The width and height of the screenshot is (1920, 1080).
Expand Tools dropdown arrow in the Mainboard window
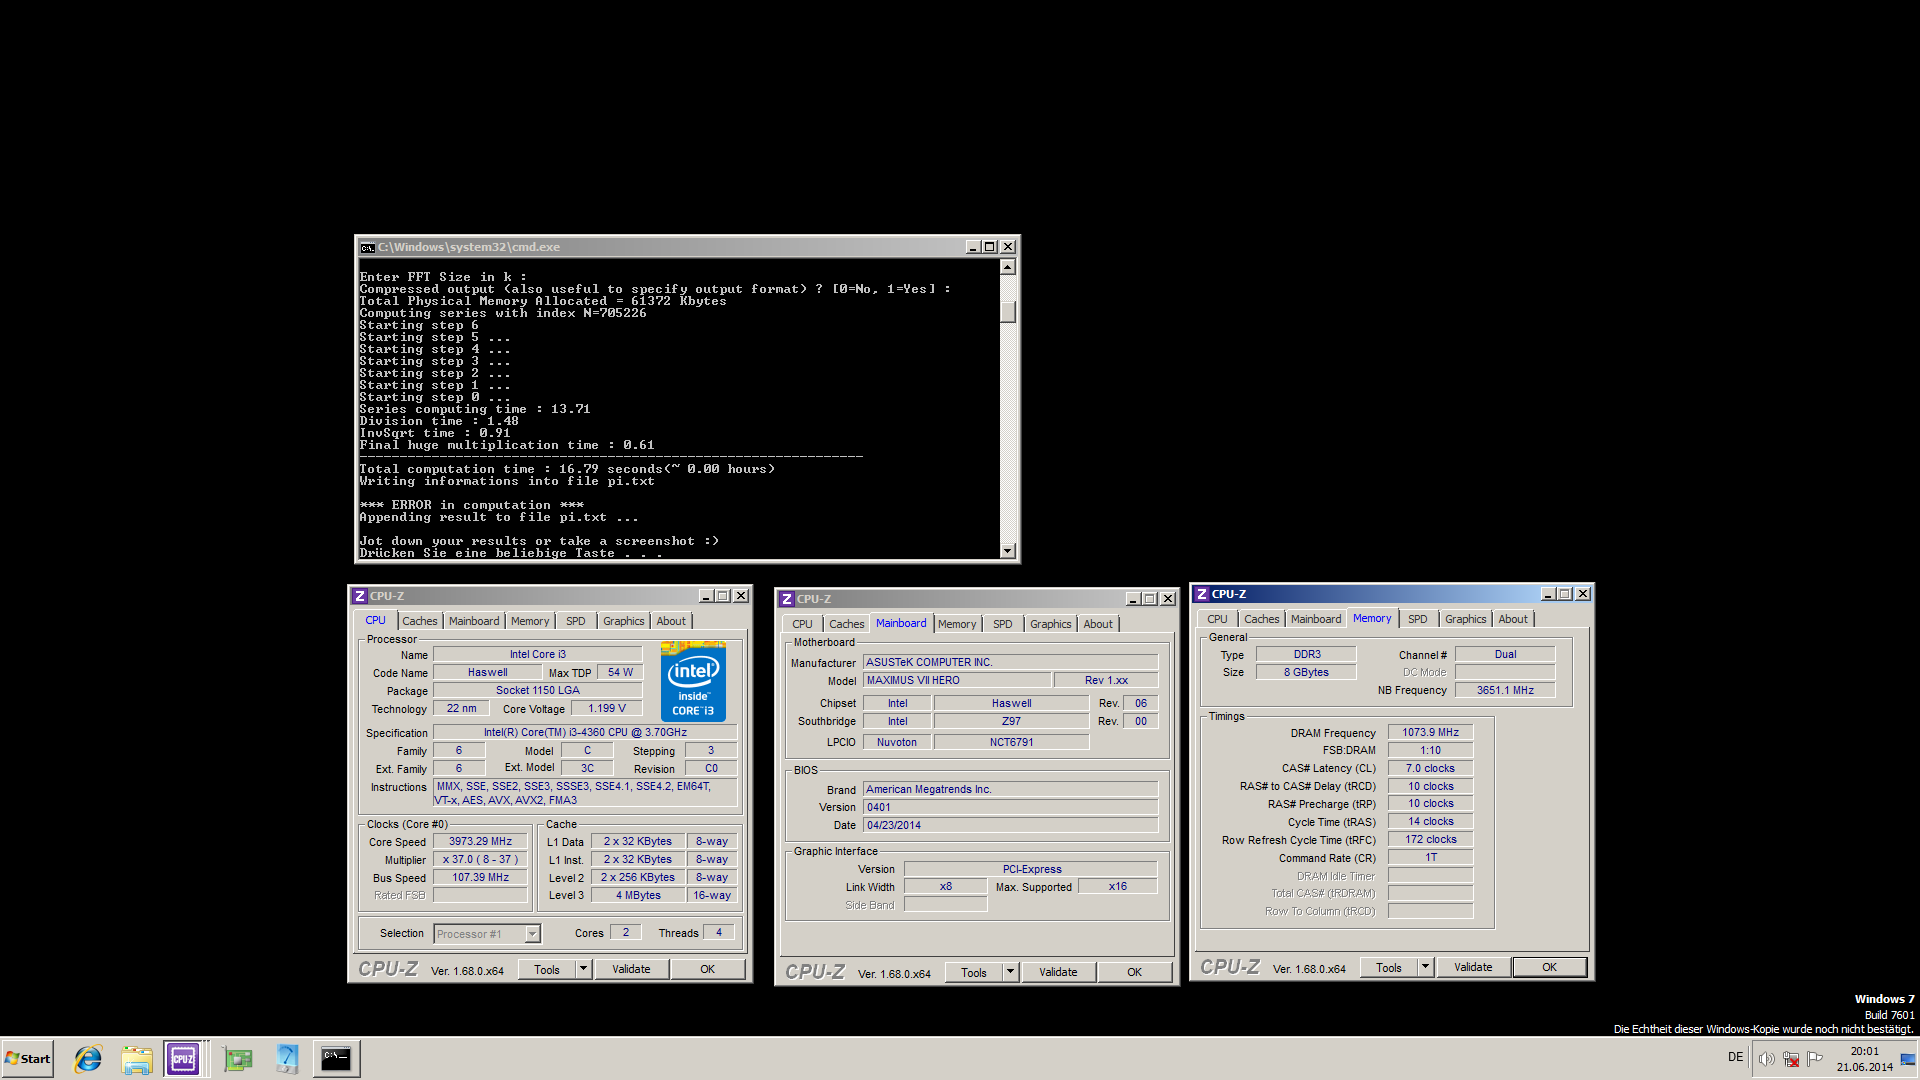1011,972
